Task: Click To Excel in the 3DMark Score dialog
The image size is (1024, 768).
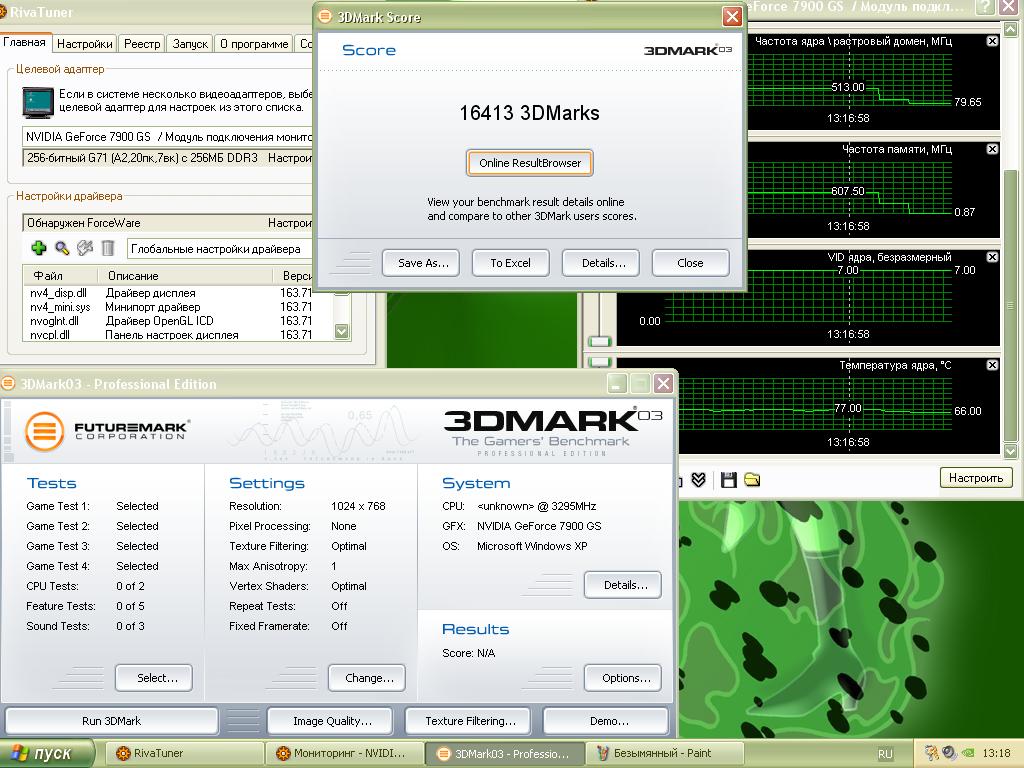Action: coord(511,263)
